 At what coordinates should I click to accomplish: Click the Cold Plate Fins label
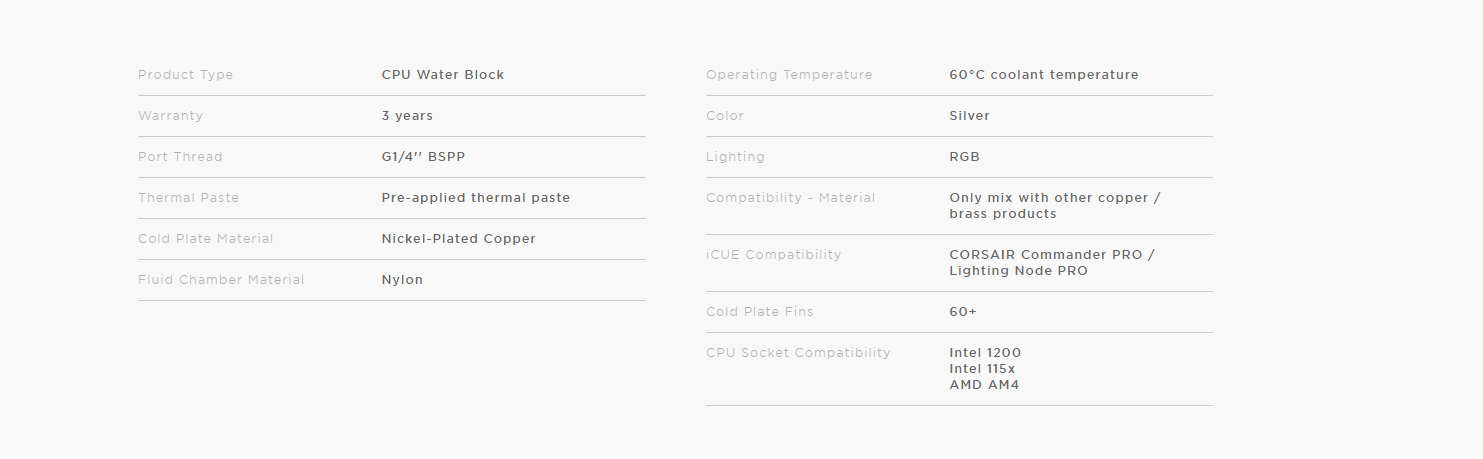coord(760,312)
